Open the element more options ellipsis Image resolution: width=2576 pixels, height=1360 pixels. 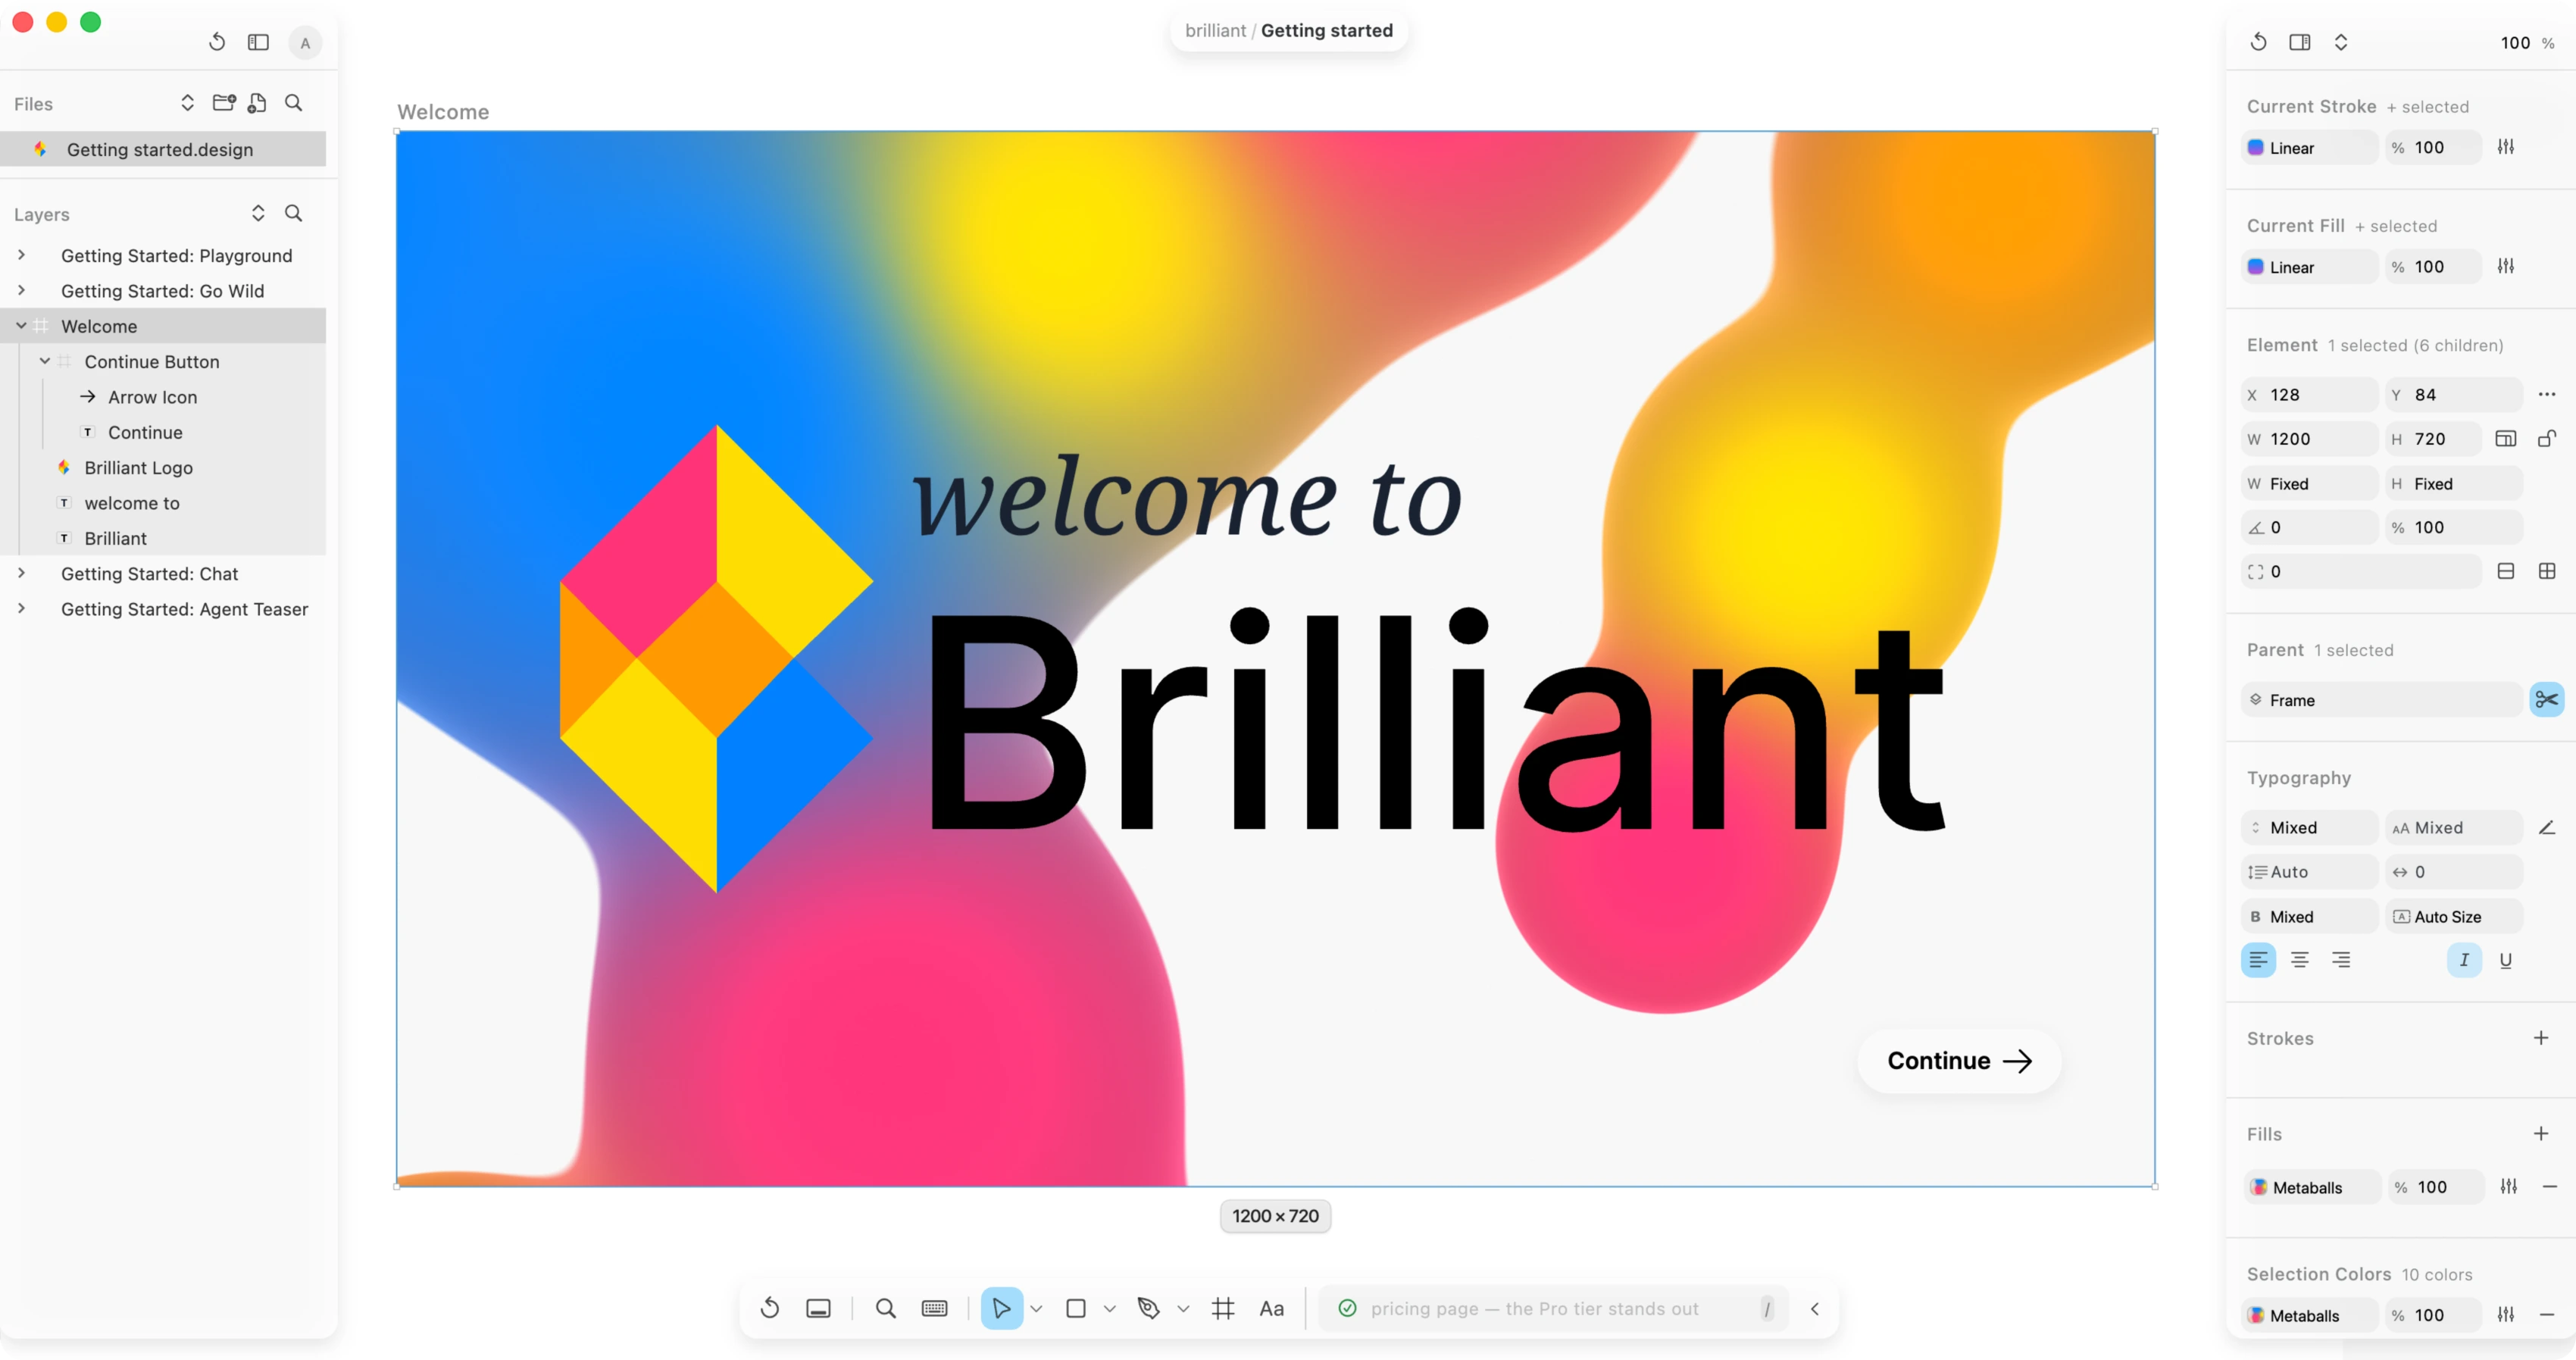(2547, 394)
